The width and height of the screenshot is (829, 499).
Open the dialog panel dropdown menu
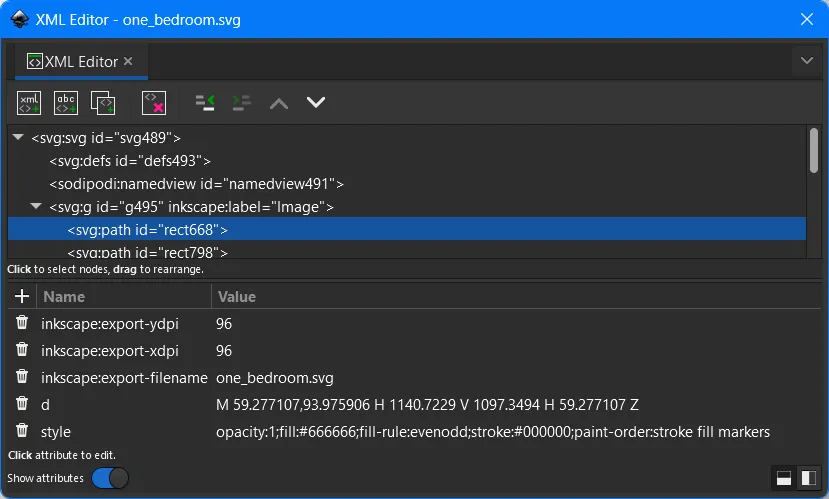[807, 61]
